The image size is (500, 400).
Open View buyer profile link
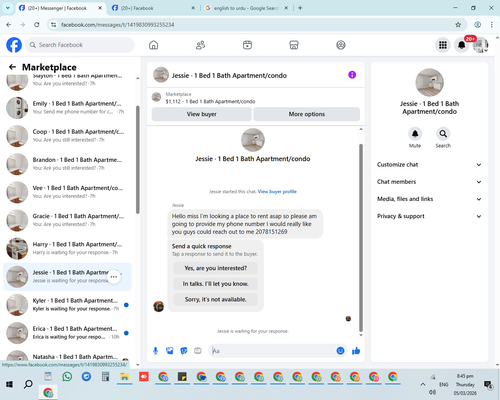pos(277,191)
